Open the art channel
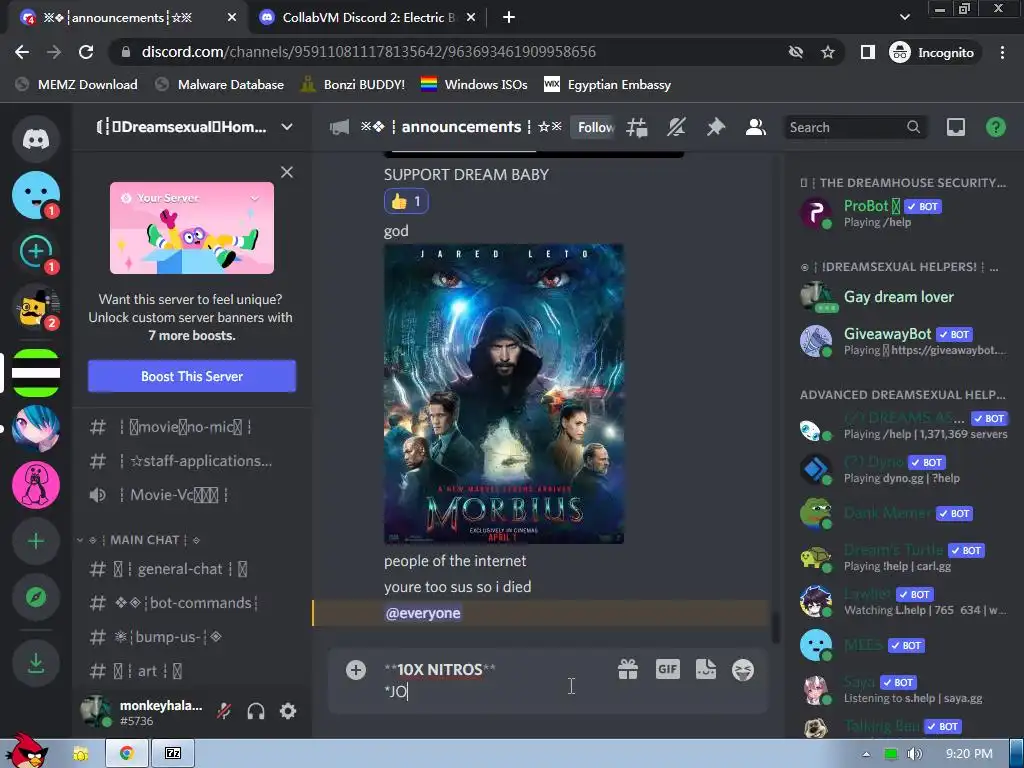 click(191, 671)
